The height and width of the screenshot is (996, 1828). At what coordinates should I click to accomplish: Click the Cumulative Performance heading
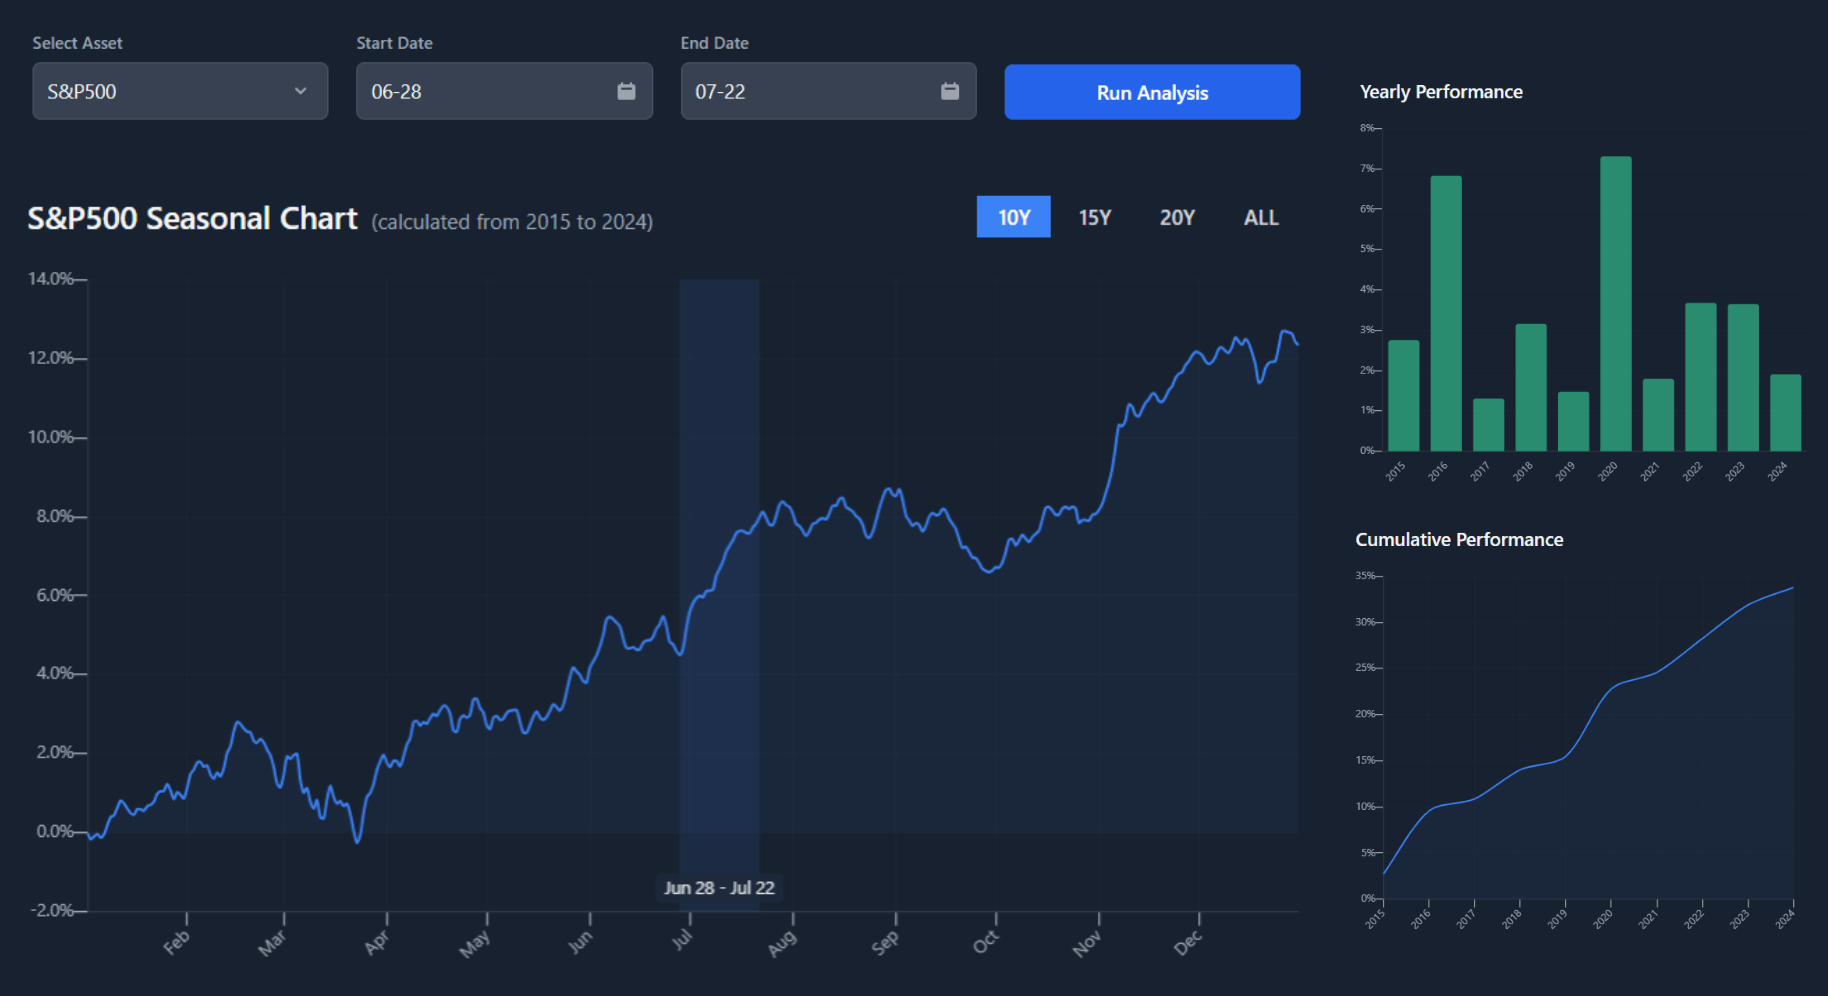click(x=1459, y=540)
